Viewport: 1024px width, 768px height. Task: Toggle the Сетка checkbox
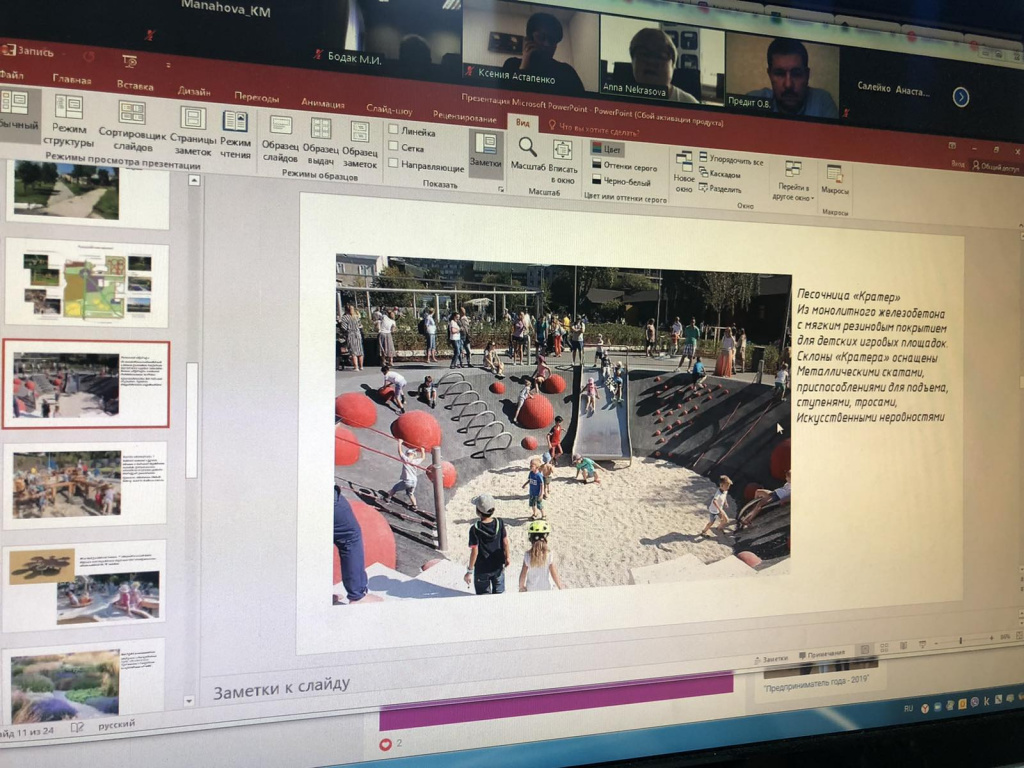(x=394, y=148)
